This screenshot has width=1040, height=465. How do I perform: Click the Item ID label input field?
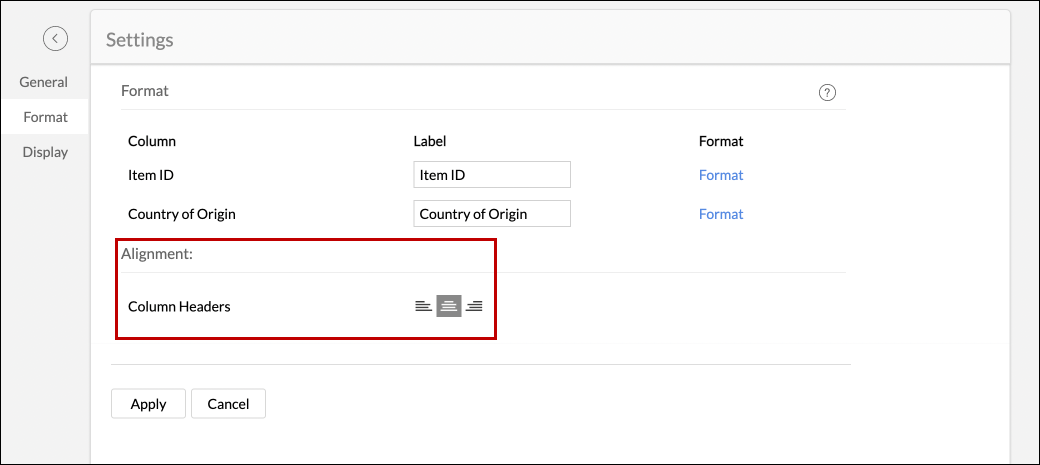[491, 175]
